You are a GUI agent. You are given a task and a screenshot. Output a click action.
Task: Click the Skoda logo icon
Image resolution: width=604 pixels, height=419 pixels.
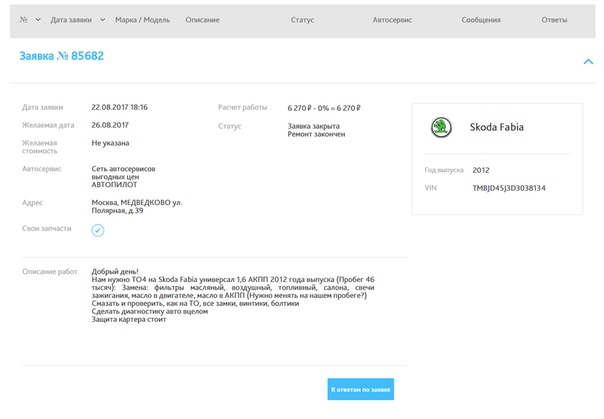coord(441,127)
